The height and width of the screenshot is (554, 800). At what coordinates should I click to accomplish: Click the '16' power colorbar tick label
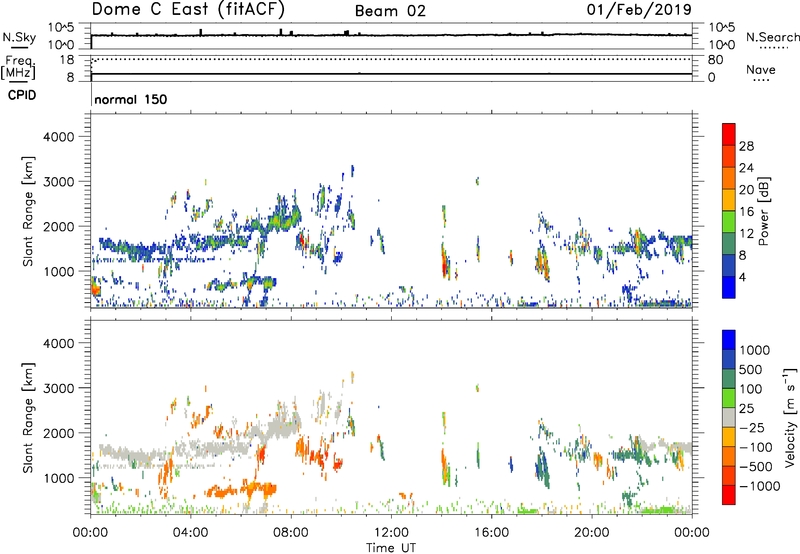click(746, 212)
